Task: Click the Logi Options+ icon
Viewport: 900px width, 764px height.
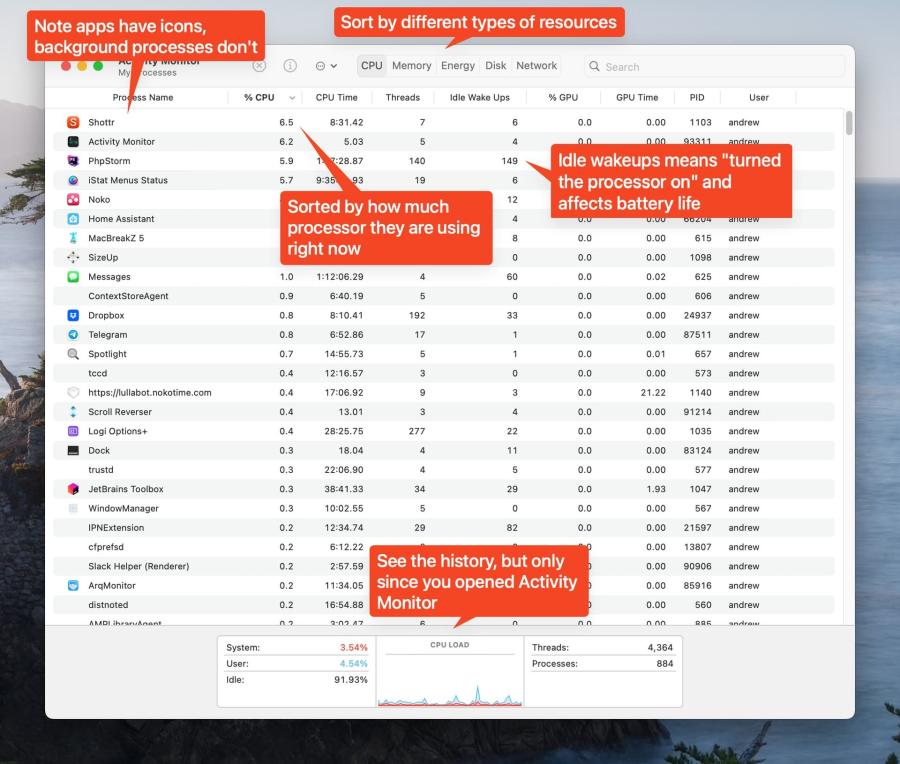Action: click(73, 431)
